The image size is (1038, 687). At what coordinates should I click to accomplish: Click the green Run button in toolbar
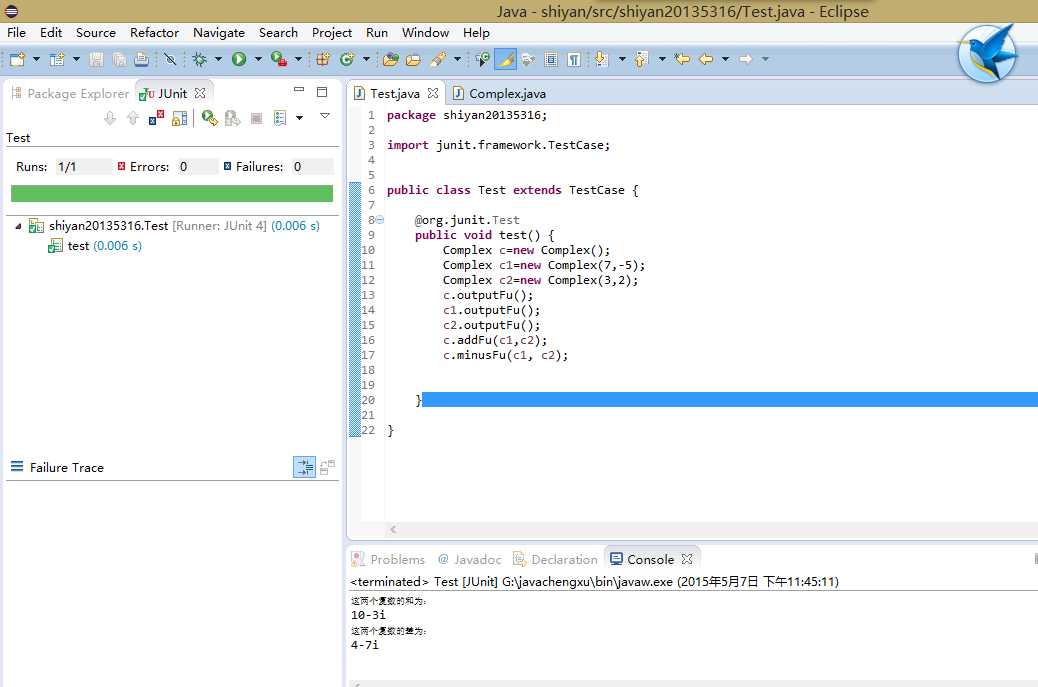(x=239, y=60)
